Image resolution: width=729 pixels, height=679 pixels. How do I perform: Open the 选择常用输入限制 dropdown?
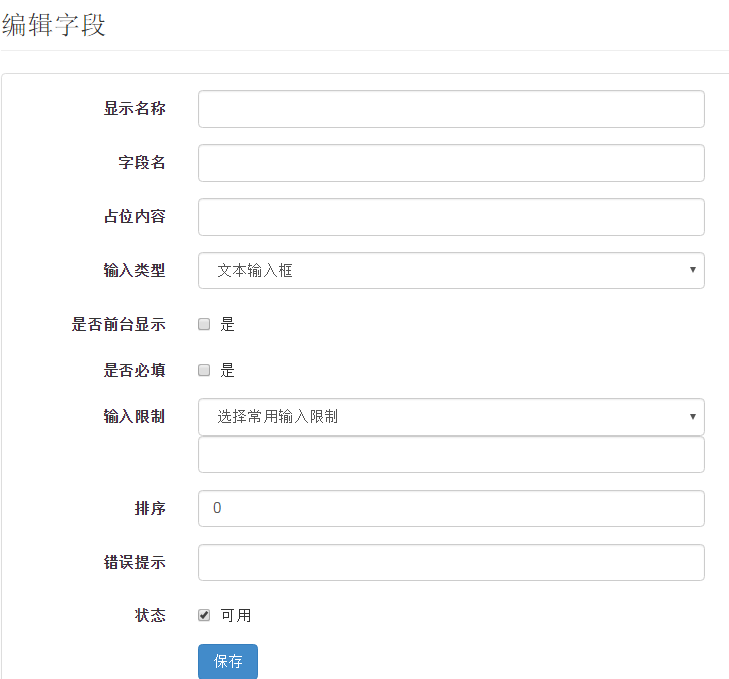click(451, 417)
